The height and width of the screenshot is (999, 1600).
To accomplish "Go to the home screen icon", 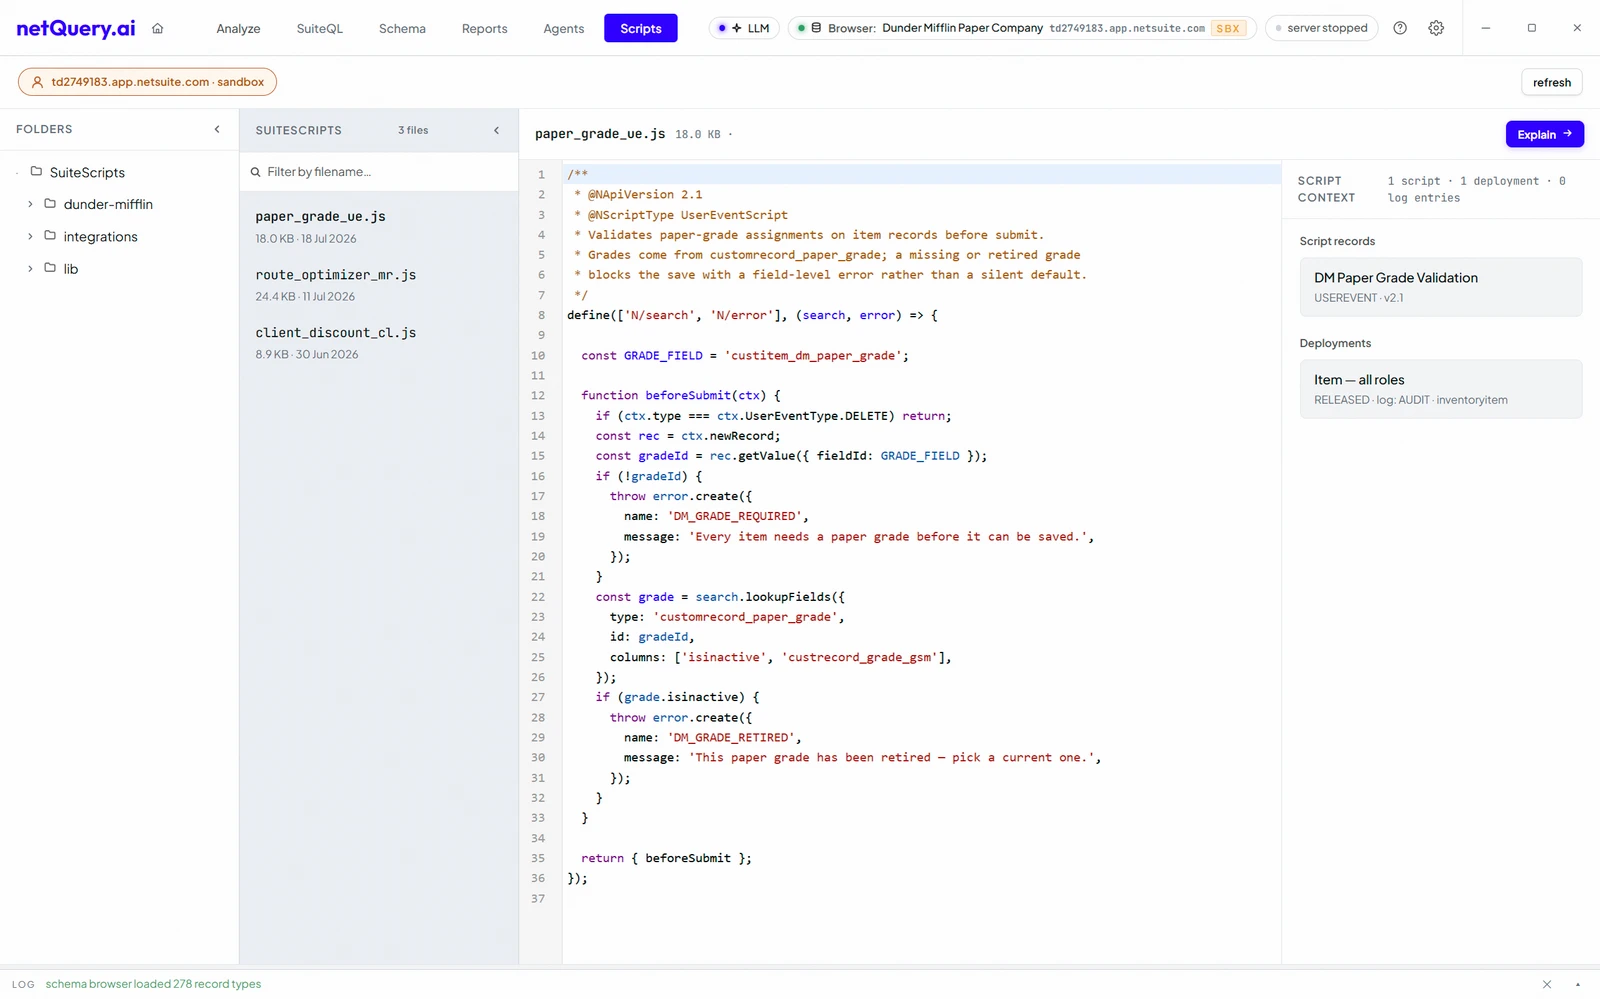I will (x=157, y=28).
